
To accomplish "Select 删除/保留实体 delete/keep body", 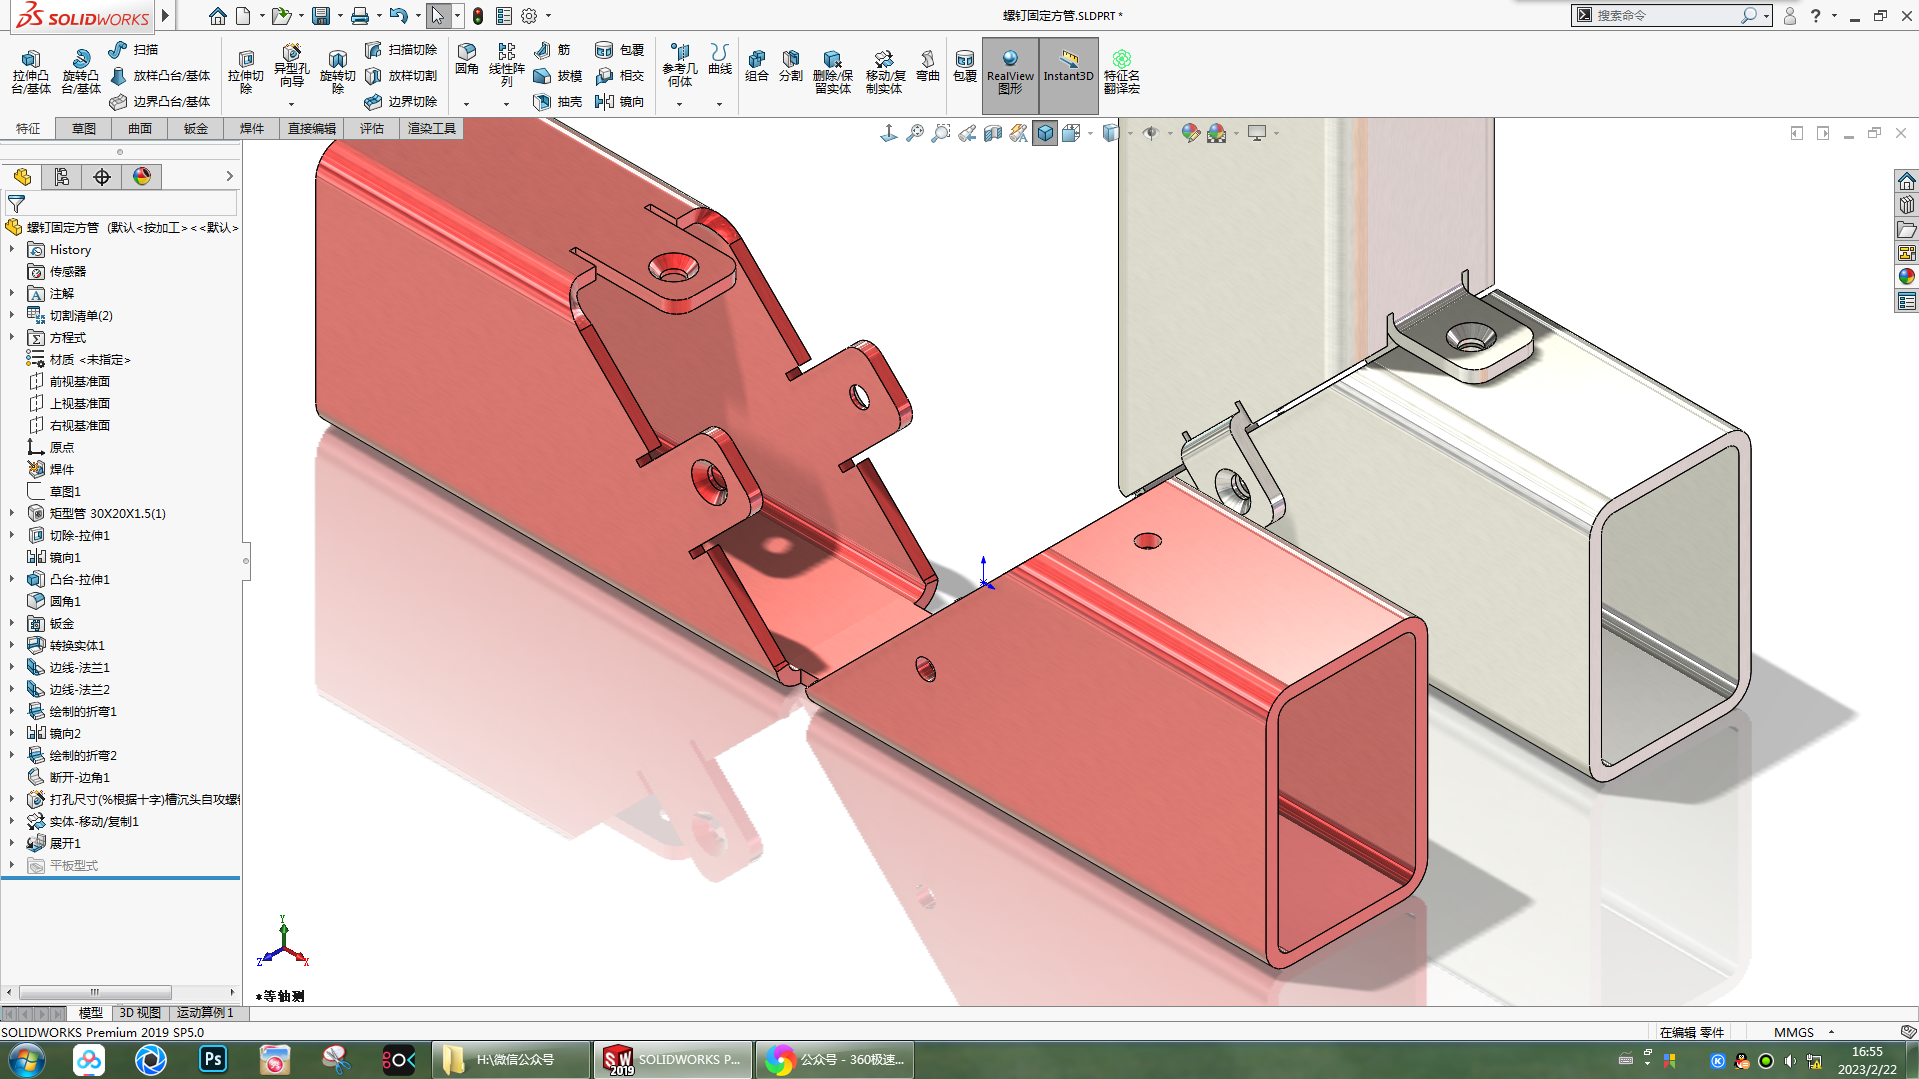I will (x=832, y=71).
